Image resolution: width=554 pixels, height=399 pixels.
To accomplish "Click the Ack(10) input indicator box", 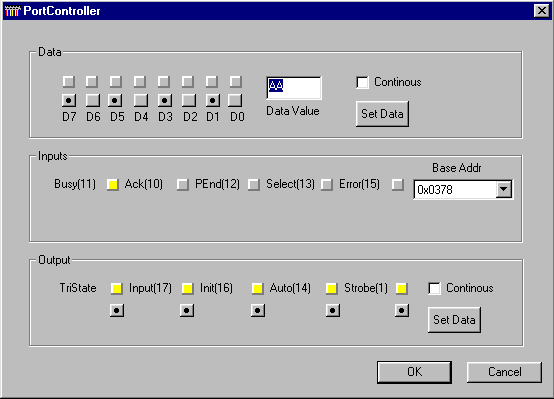I will [x=183, y=184].
